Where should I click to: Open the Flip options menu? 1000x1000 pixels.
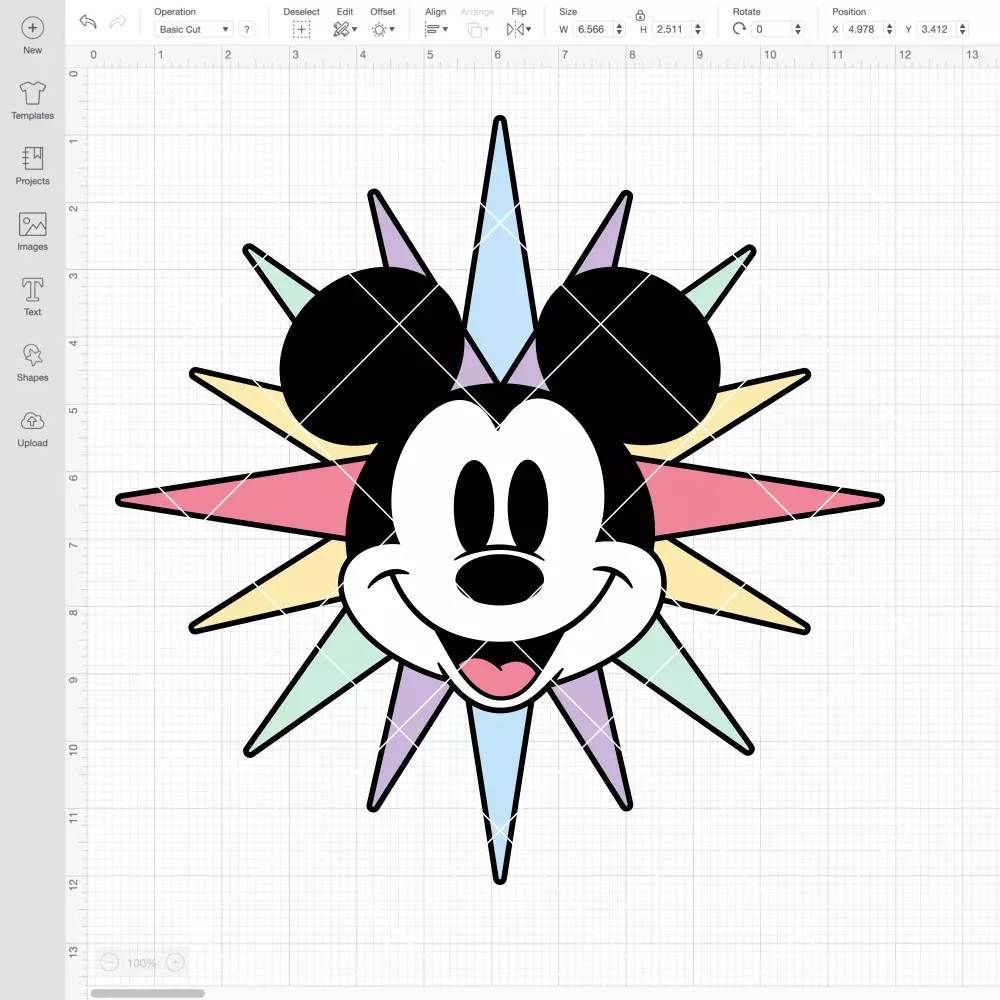[518, 29]
